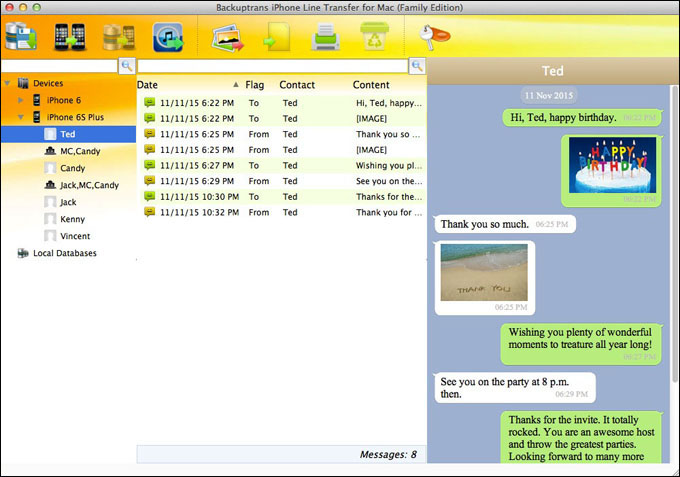Click 'Thank you for ...' content cell
The height and width of the screenshot is (477, 680).
[x=389, y=212]
